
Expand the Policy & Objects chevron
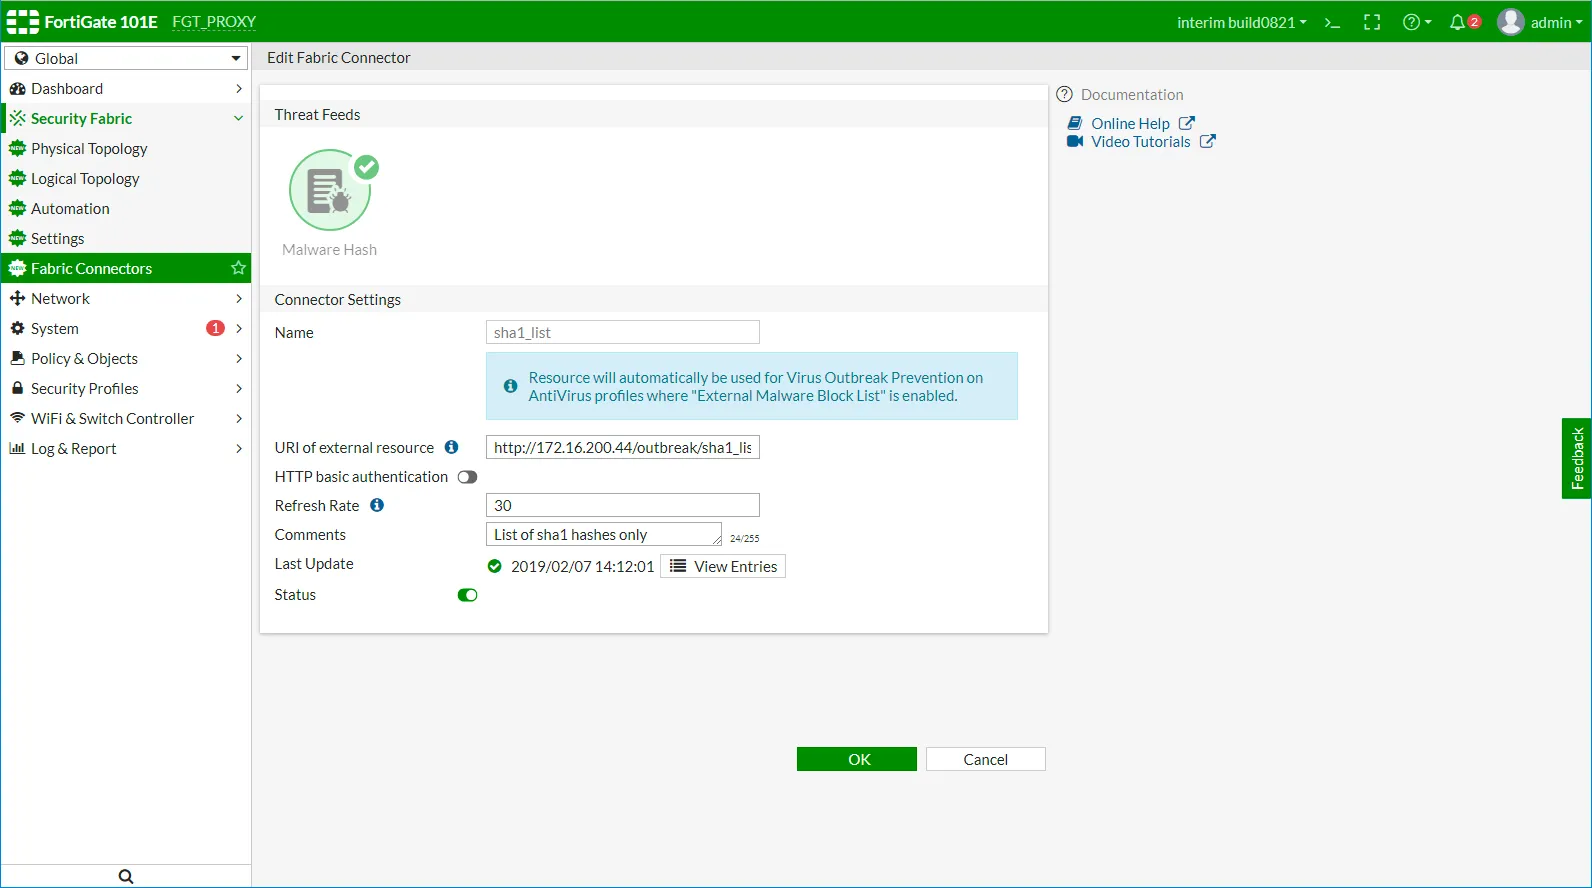[x=239, y=358]
